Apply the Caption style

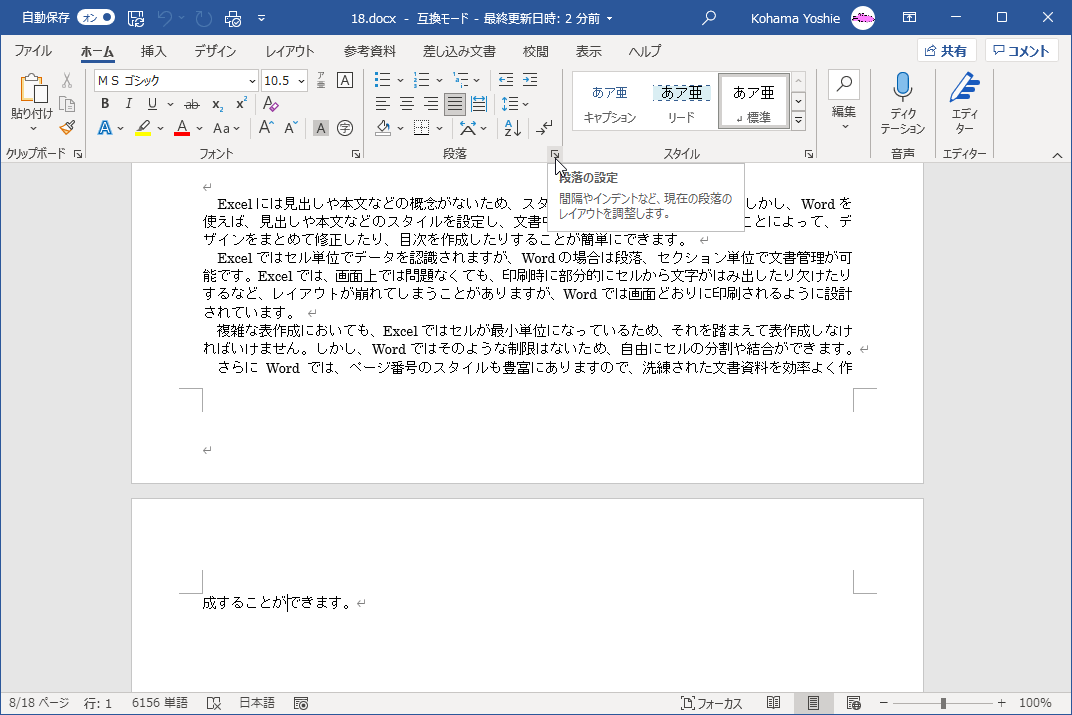pyautogui.click(x=610, y=103)
